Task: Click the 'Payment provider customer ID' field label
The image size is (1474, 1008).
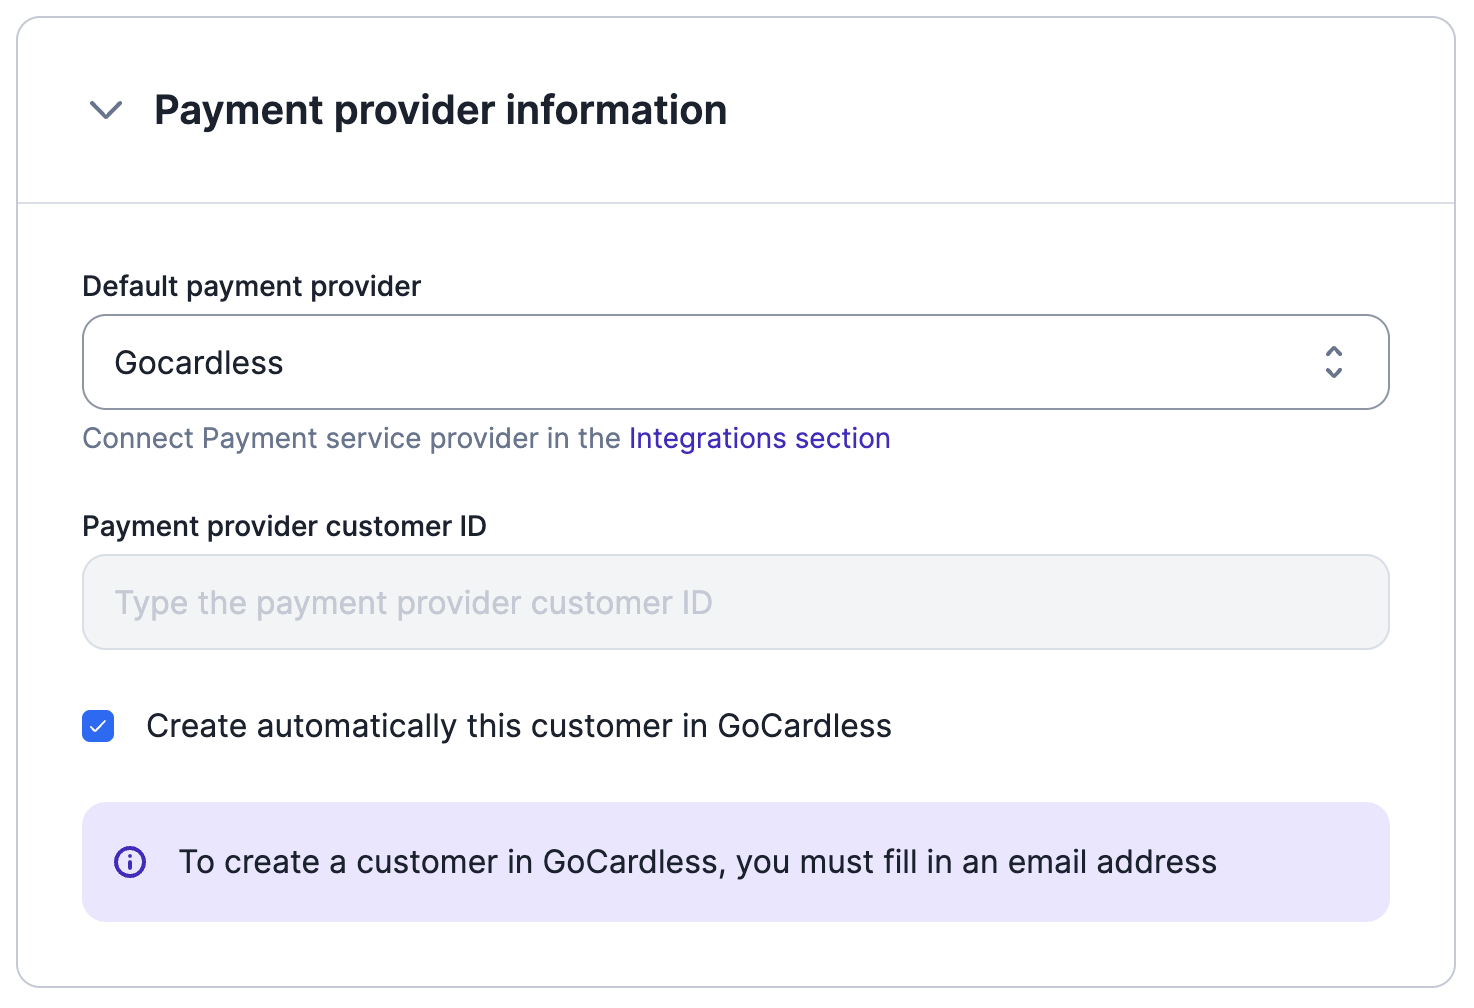Action: click(x=285, y=526)
